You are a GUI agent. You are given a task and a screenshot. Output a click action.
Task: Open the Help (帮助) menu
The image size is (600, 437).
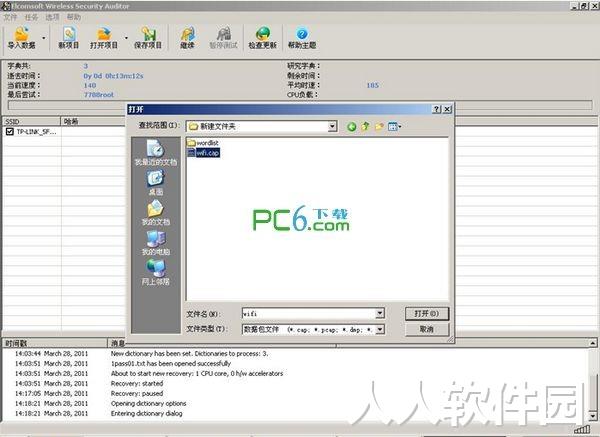(x=73, y=17)
